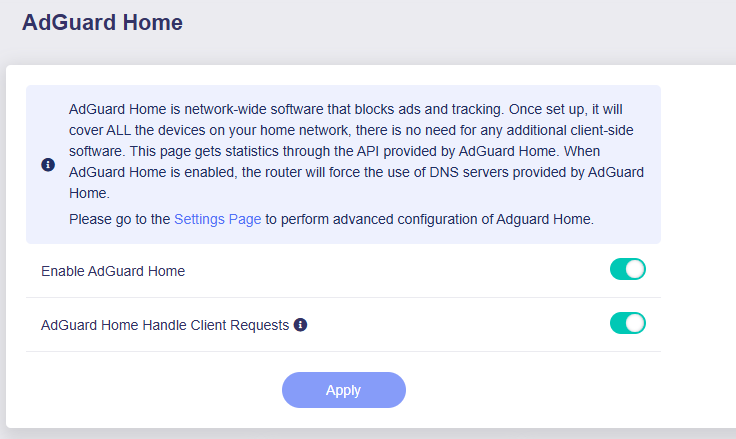Click info icon beside Handle Client Requests

(x=300, y=324)
